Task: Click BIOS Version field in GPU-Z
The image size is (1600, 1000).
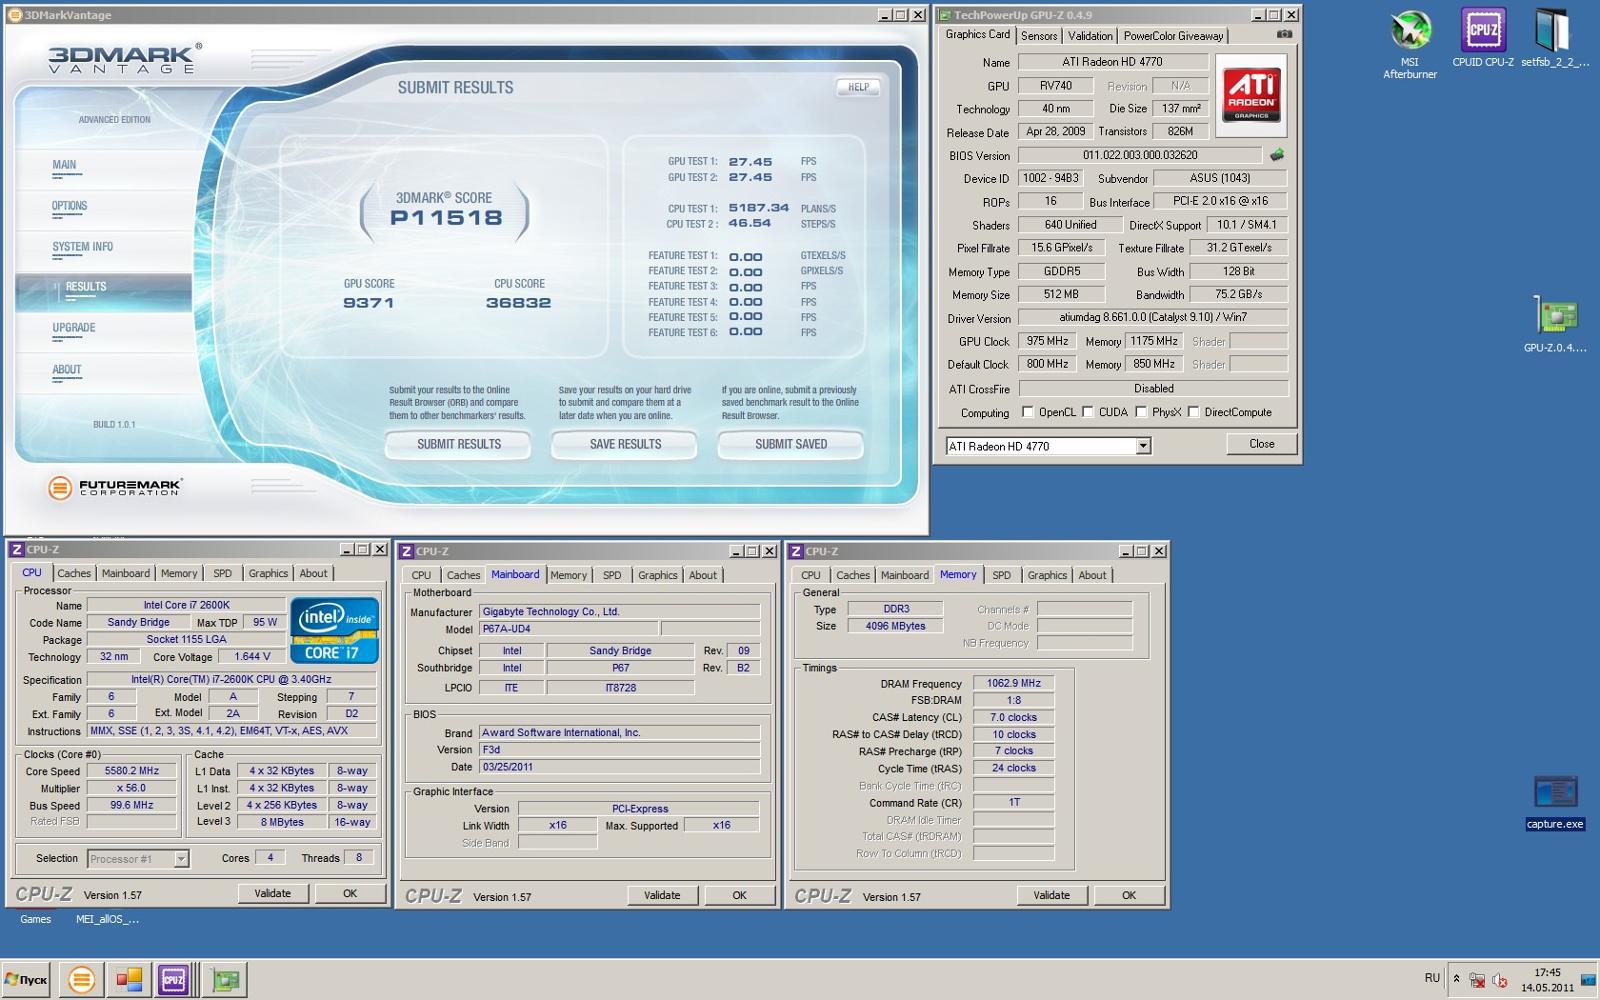Action: (x=1140, y=155)
